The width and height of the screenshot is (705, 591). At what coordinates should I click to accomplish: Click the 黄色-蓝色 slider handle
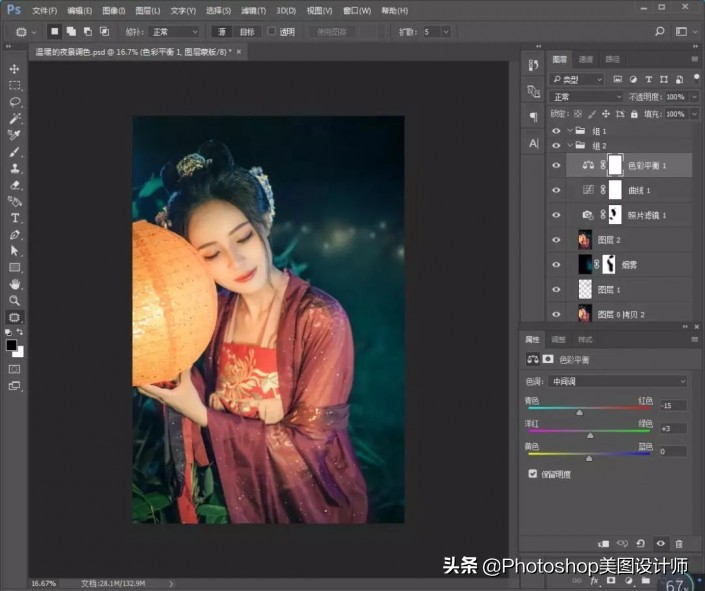pyautogui.click(x=589, y=458)
